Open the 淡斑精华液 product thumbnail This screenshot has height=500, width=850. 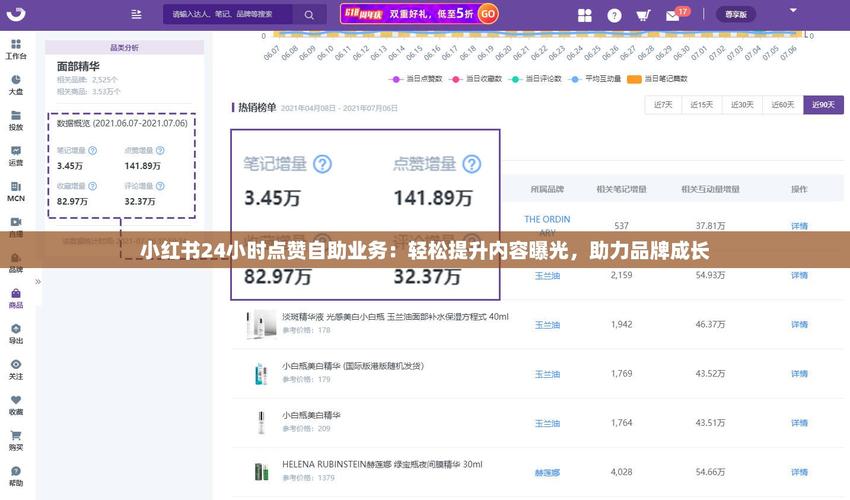[260, 324]
